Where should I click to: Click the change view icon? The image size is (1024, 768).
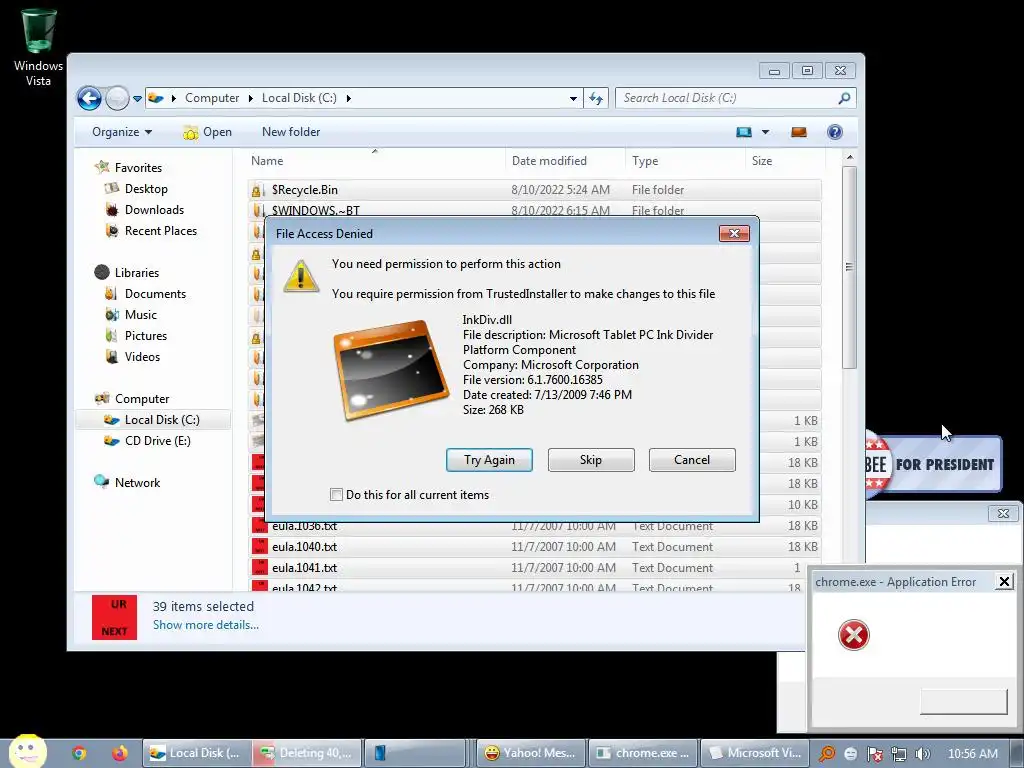(744, 132)
